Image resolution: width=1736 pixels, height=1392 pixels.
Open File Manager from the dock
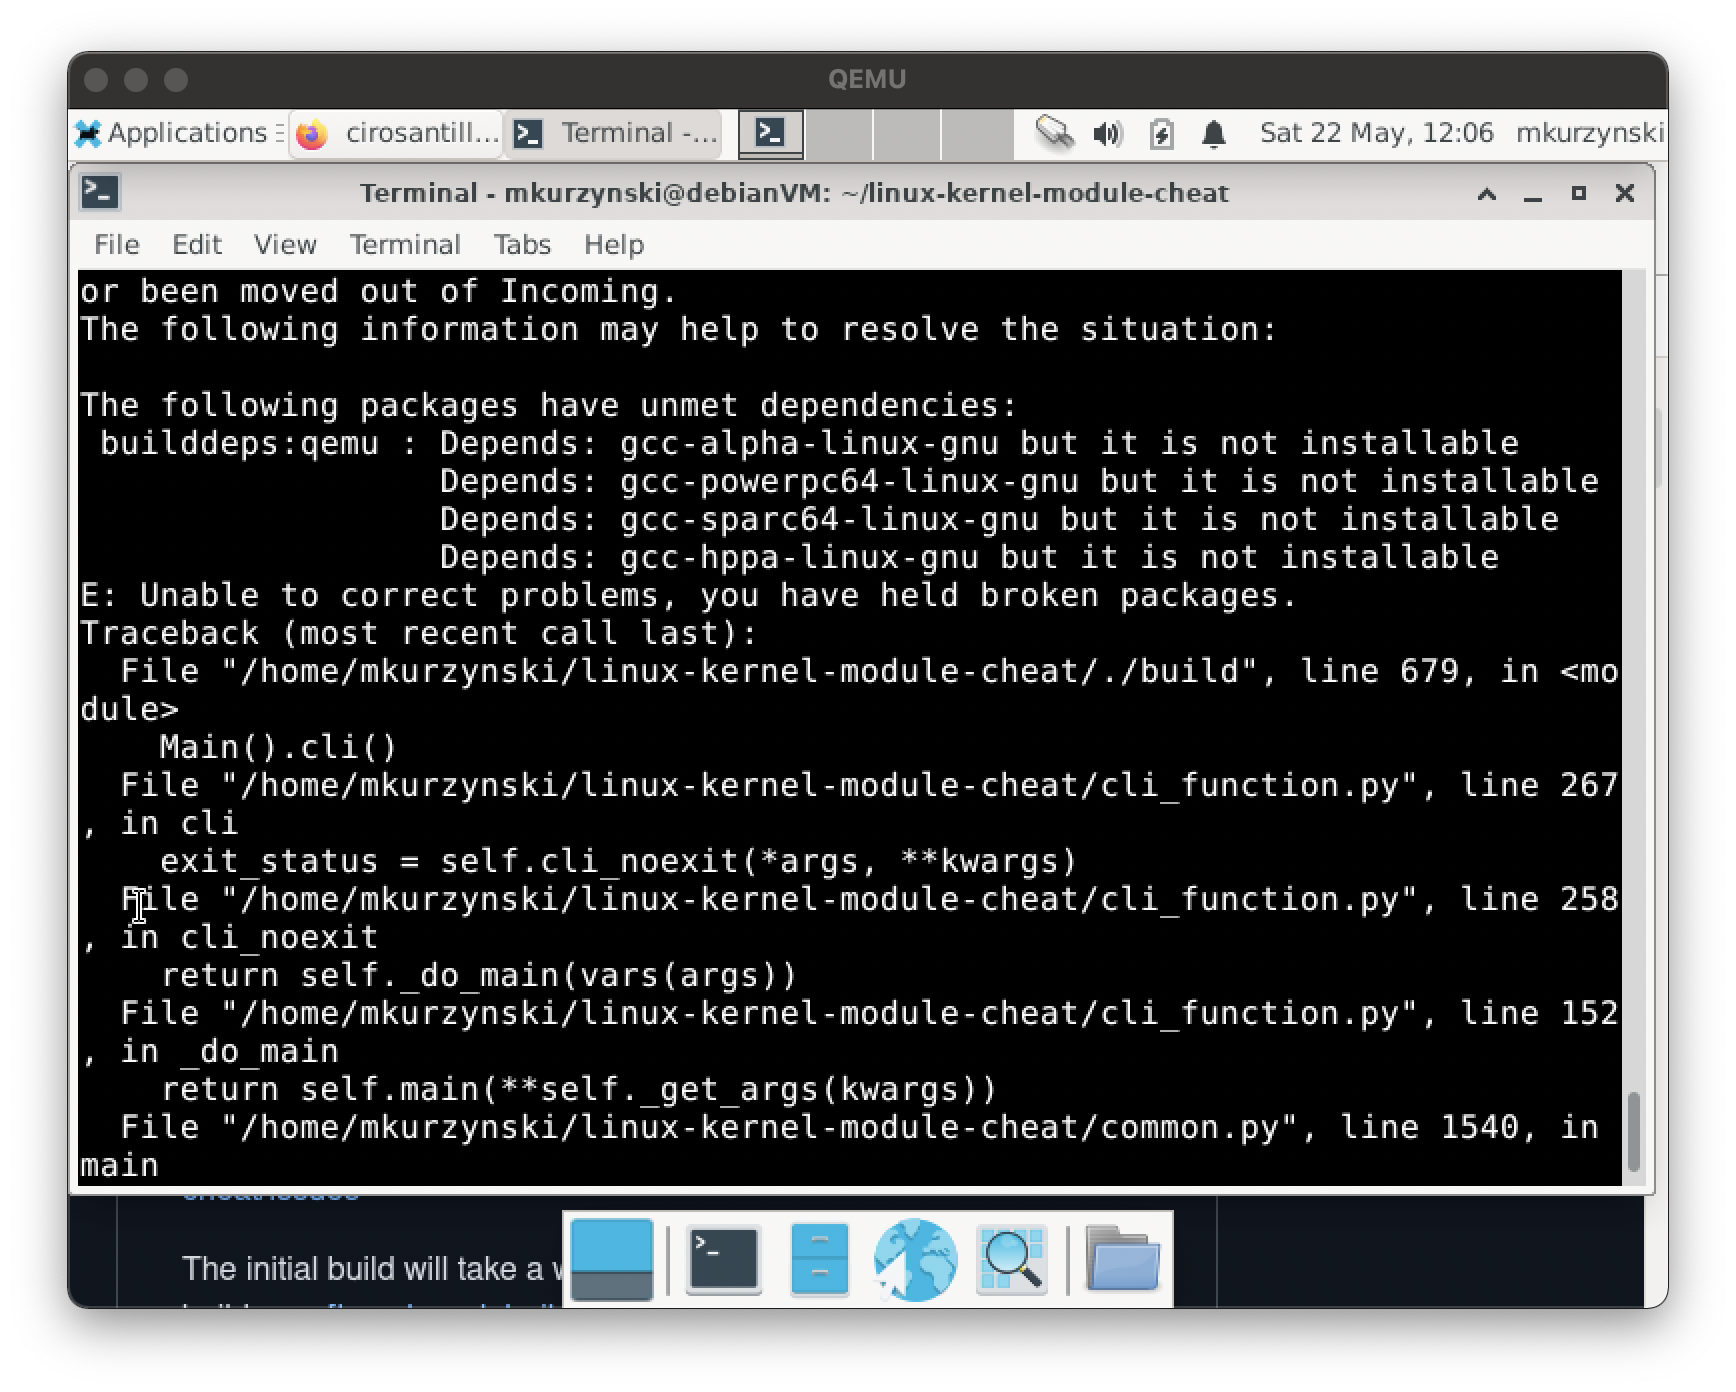click(x=819, y=1260)
